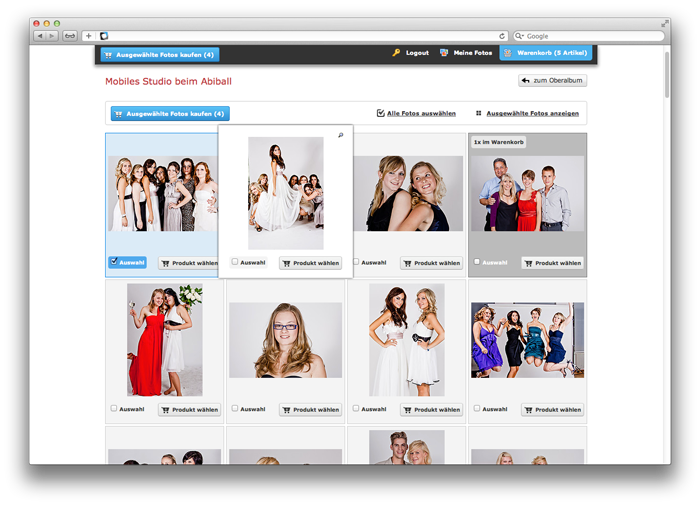Check Auswahl under the jumping girls photo
The width and height of the screenshot is (700, 505).
click(x=477, y=408)
